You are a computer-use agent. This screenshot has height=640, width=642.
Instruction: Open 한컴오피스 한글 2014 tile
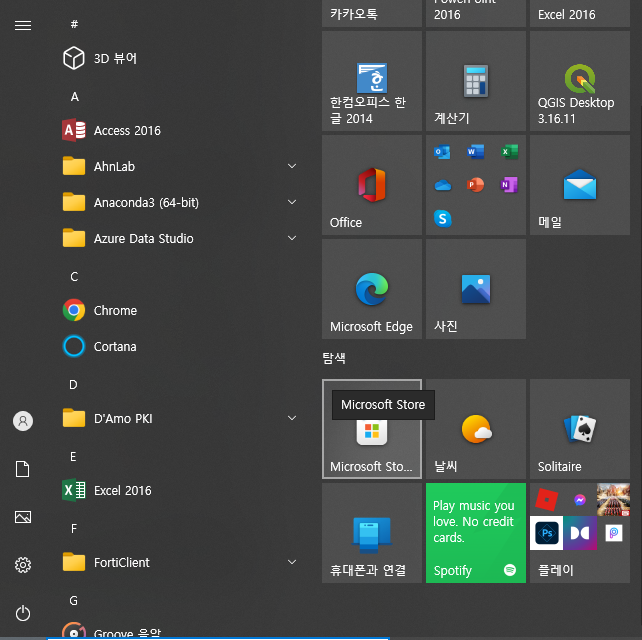tap(372, 81)
